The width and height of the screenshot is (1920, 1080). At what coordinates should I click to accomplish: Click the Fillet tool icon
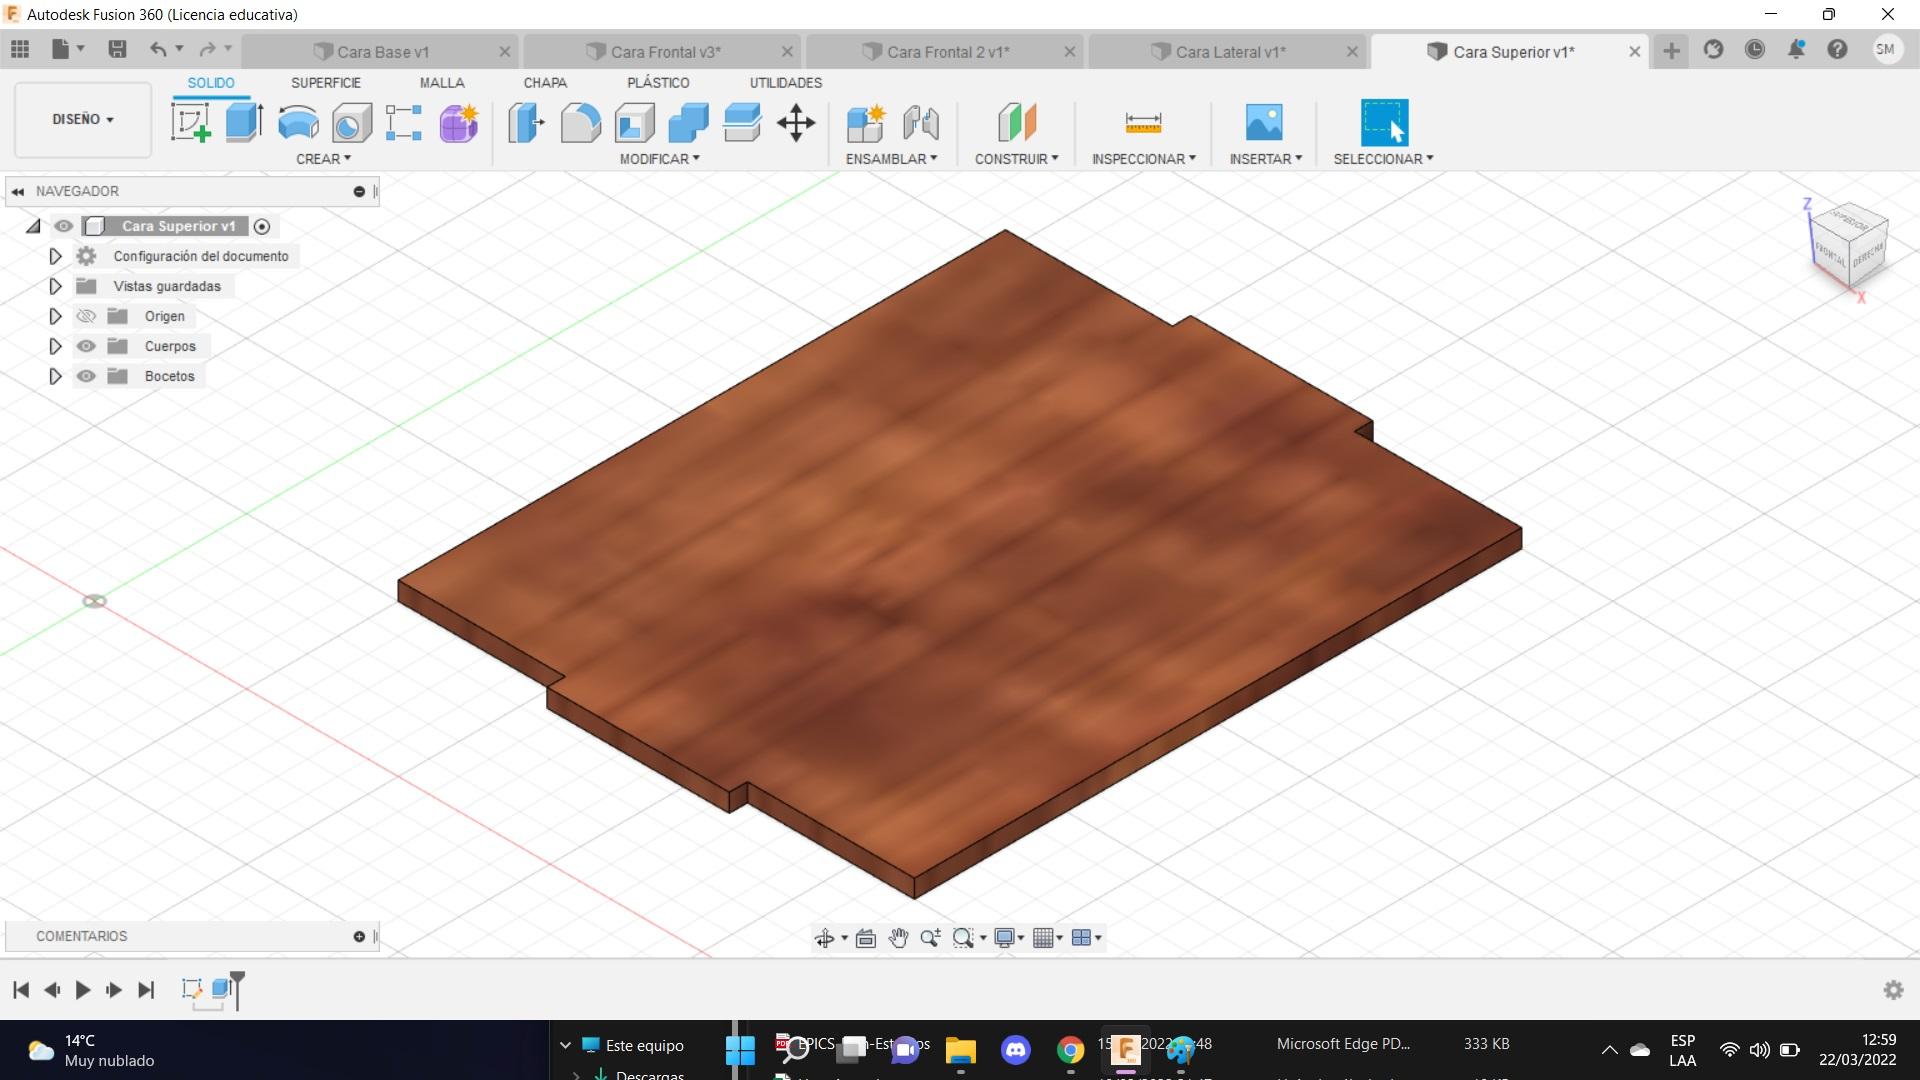[x=580, y=123]
